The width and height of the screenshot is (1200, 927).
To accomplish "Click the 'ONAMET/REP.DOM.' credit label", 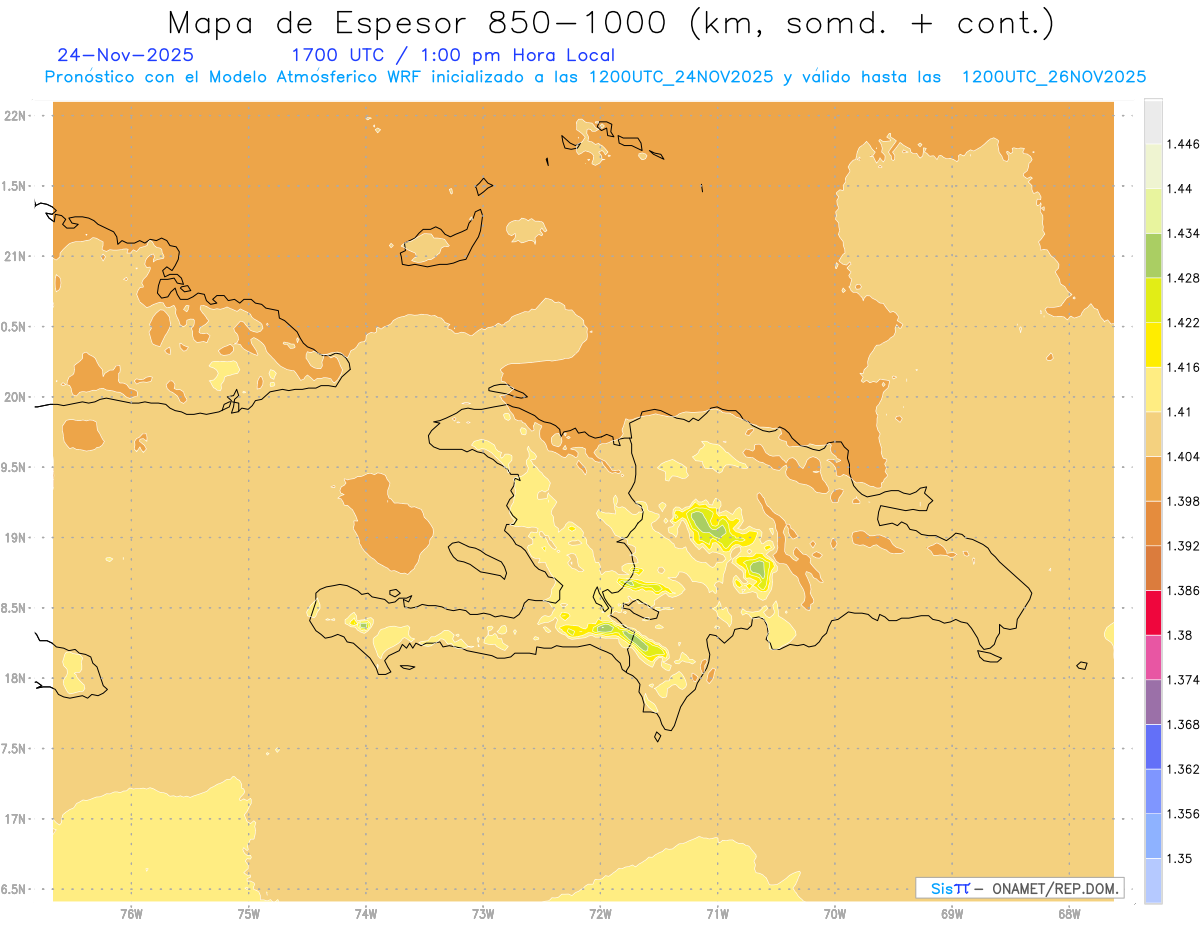I will pos(1056,888).
